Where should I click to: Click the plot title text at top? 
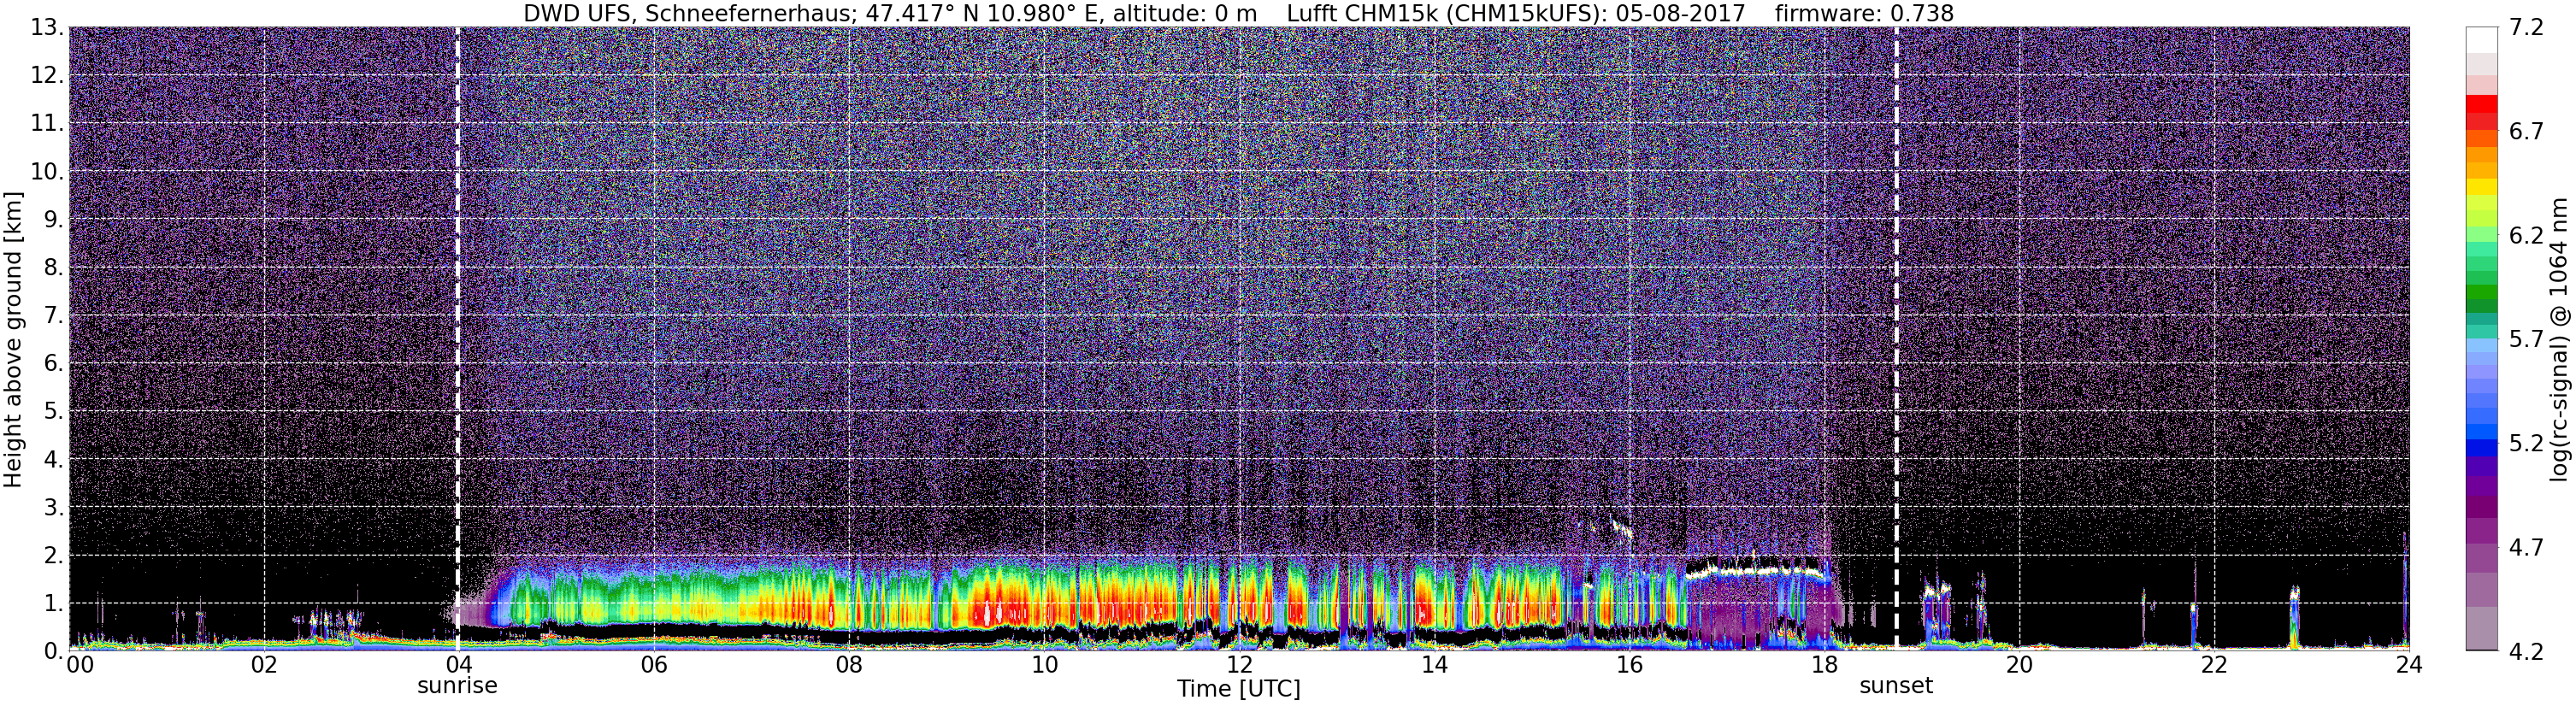coord(1238,13)
